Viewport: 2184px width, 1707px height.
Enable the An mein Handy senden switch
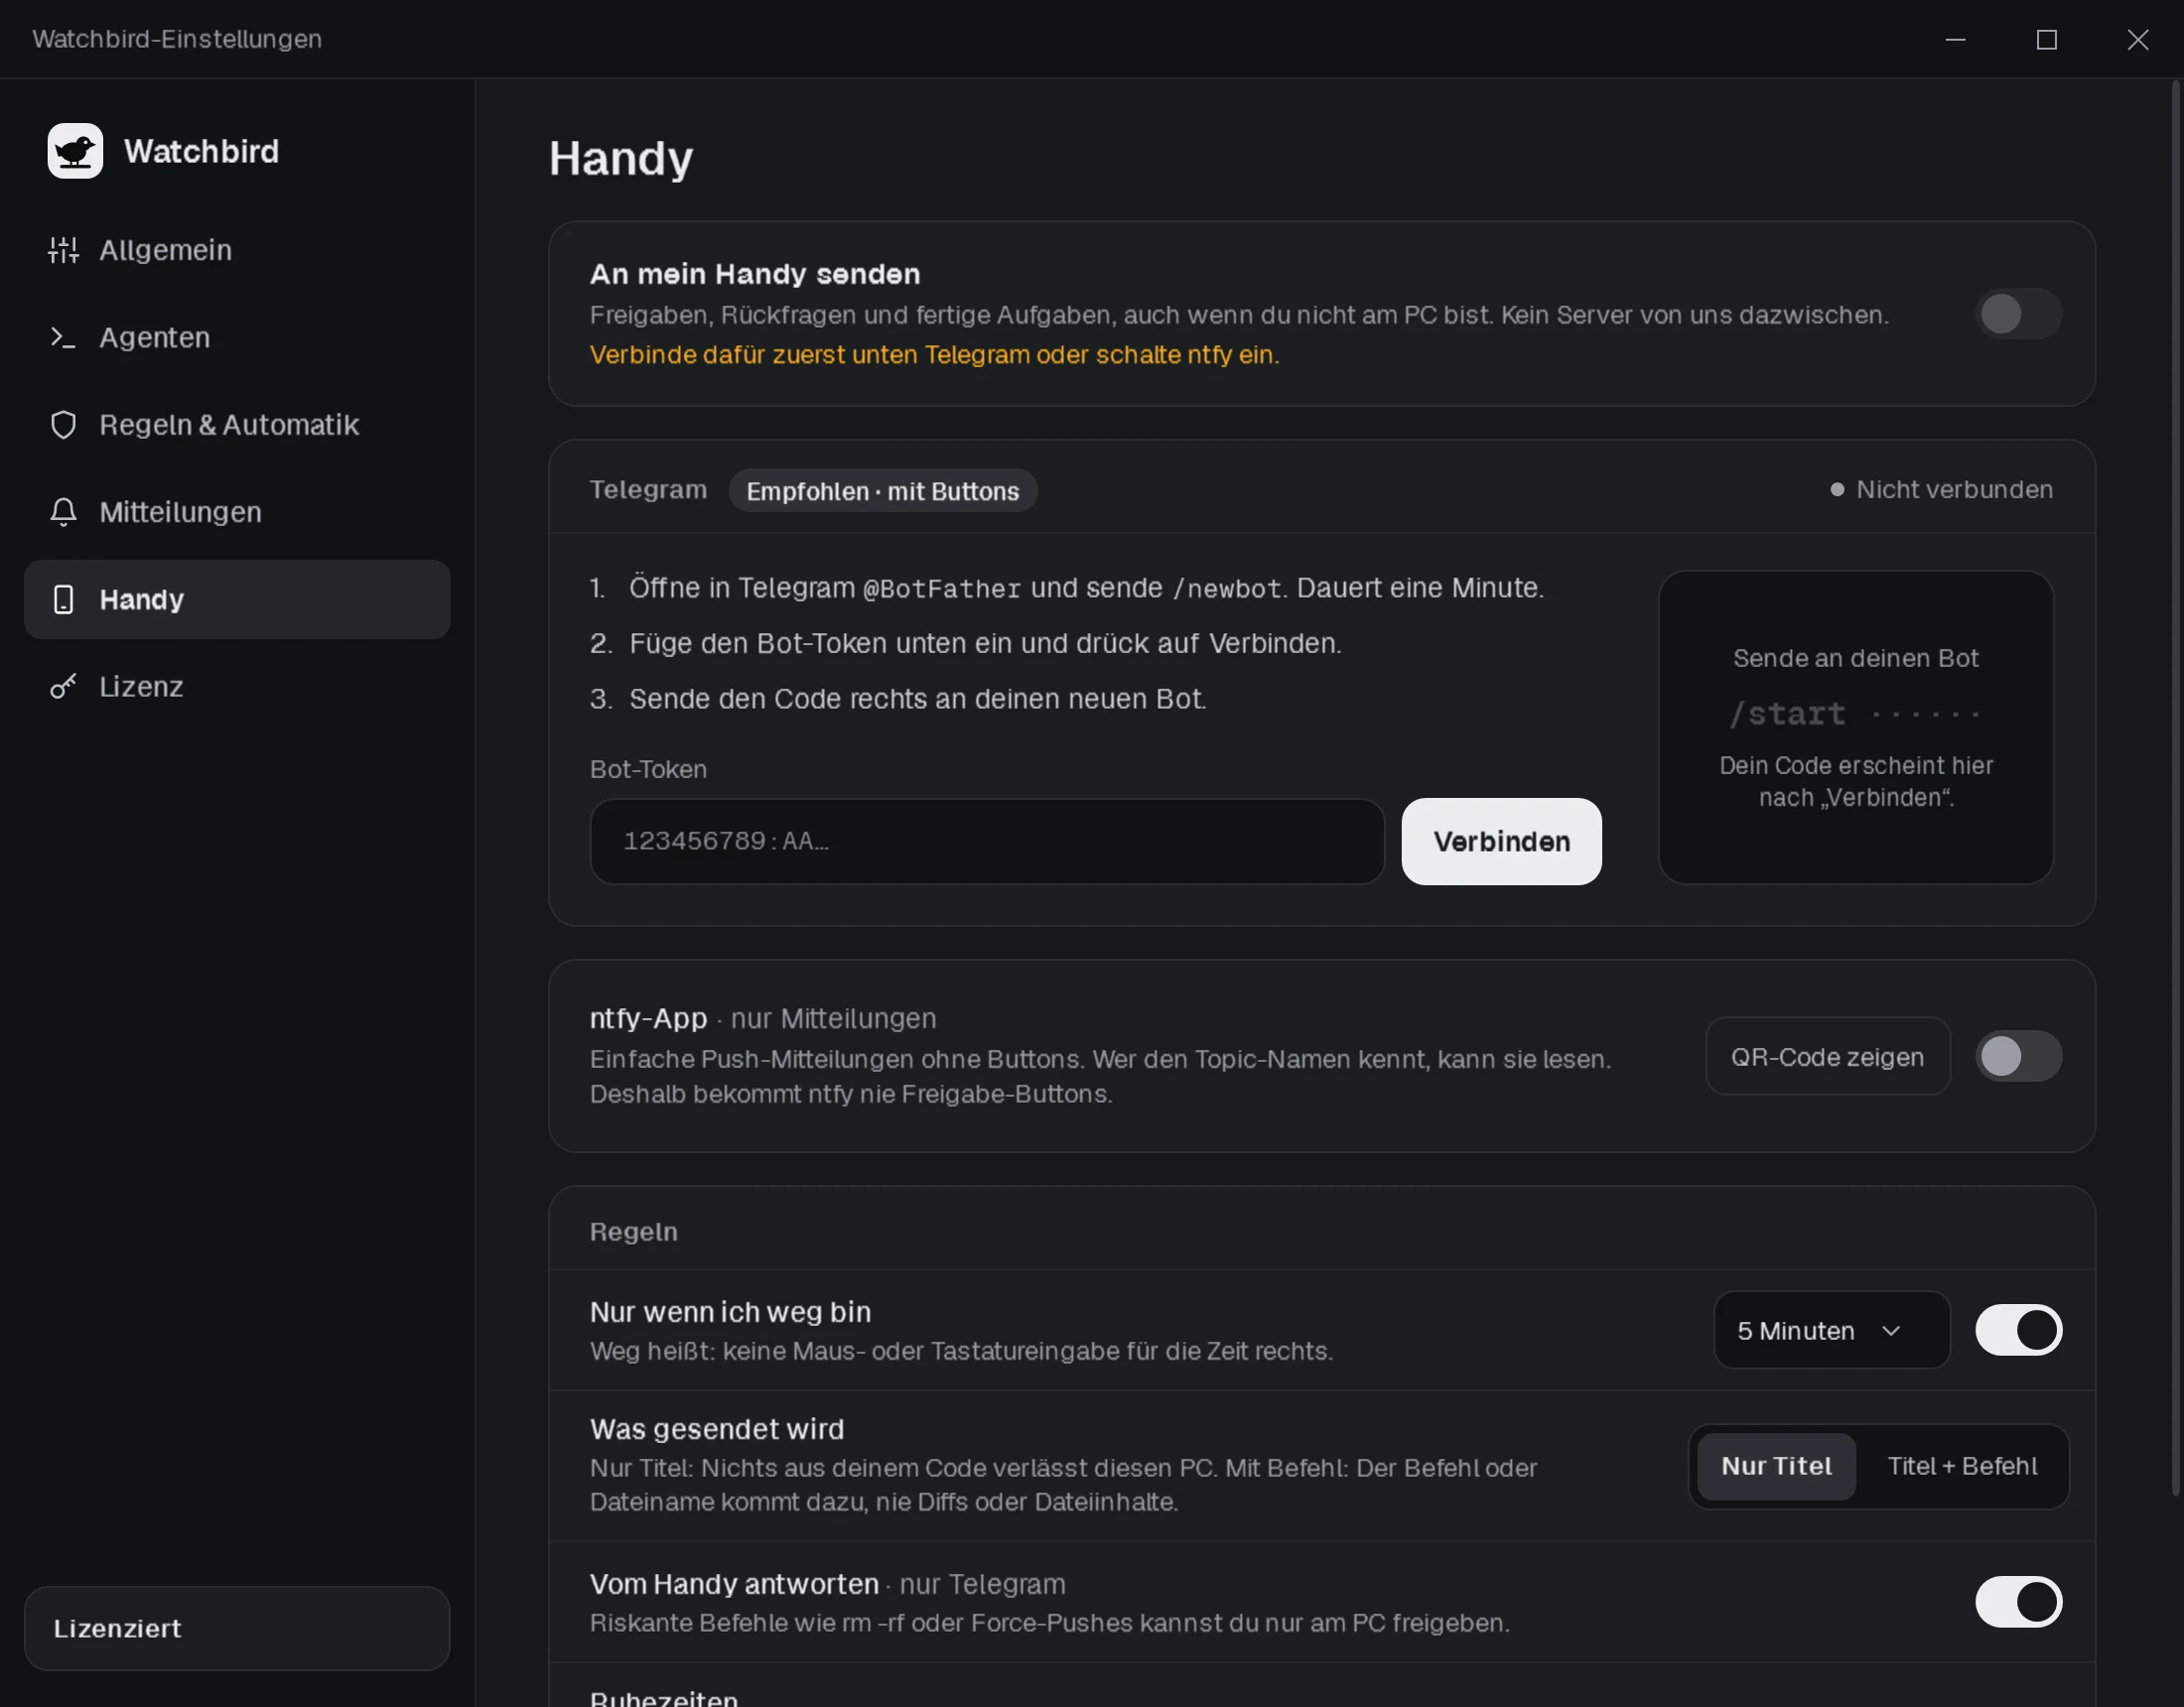2018,314
